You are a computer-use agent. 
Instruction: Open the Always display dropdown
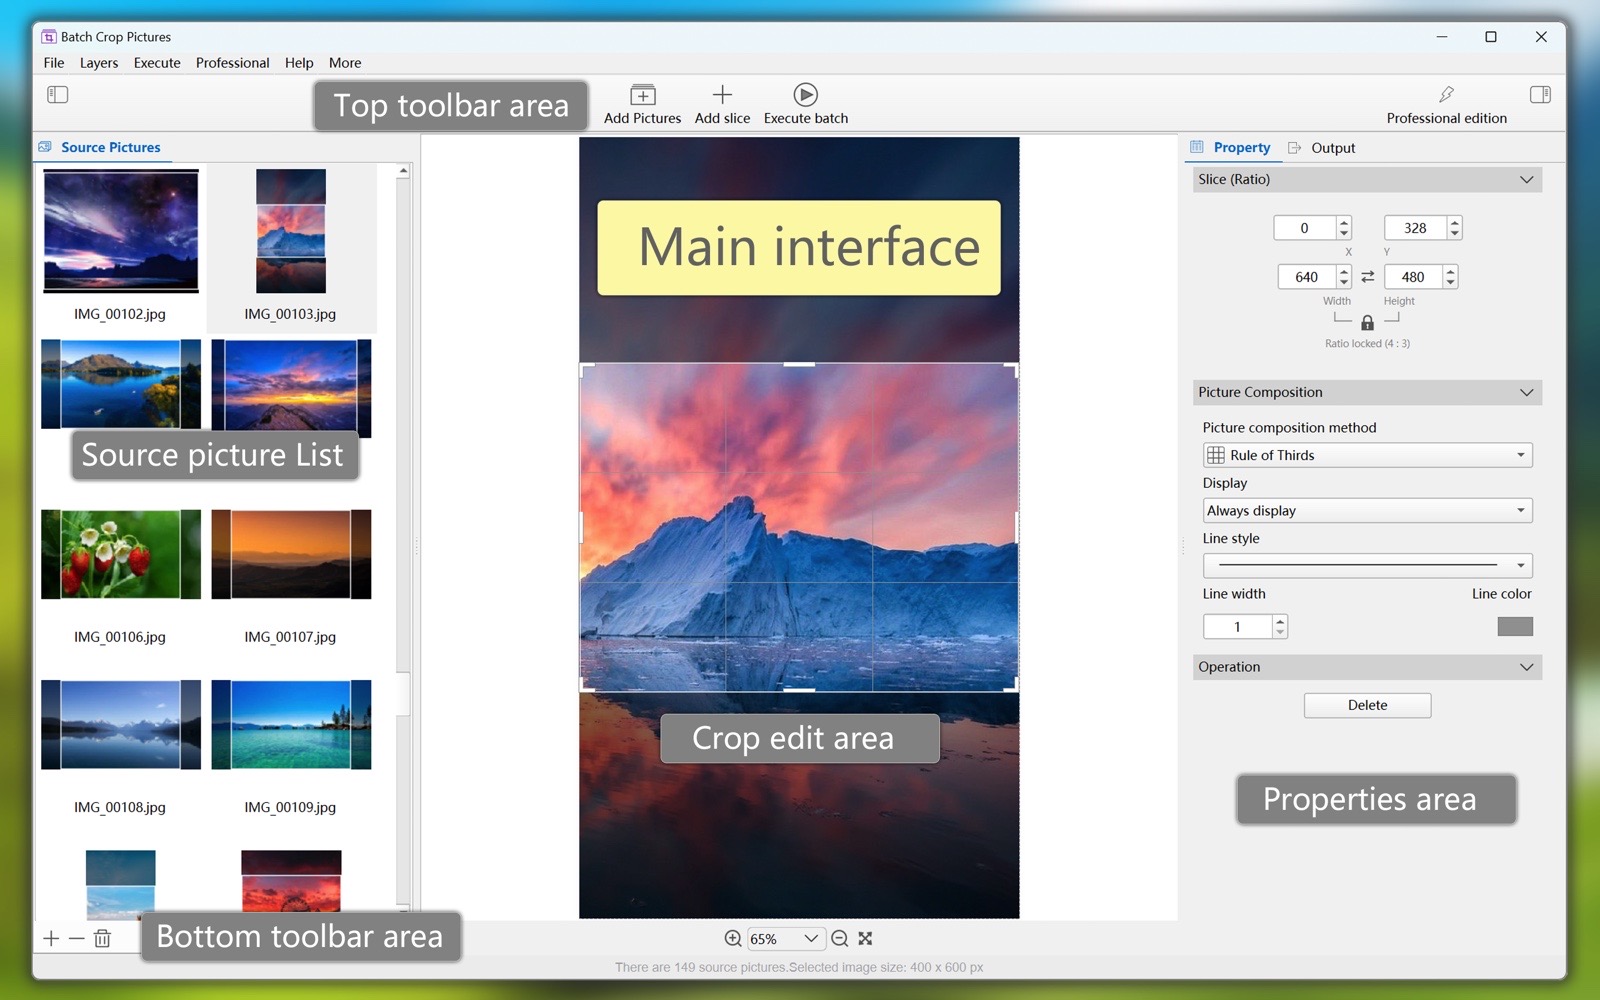point(1367,511)
